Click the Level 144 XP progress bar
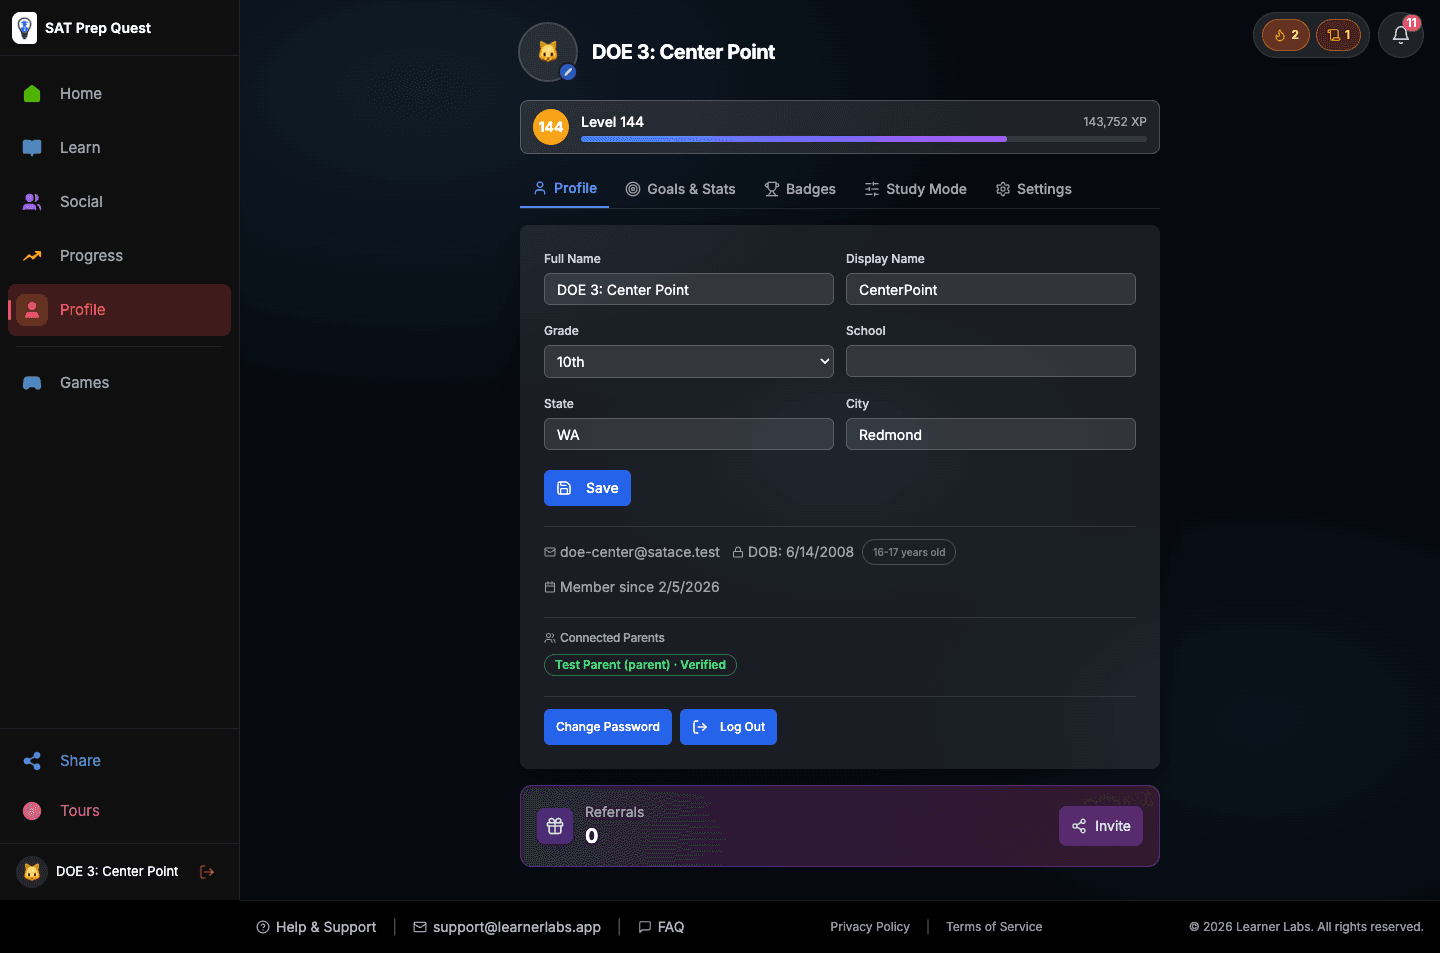This screenshot has width=1440, height=953. pyautogui.click(x=860, y=139)
